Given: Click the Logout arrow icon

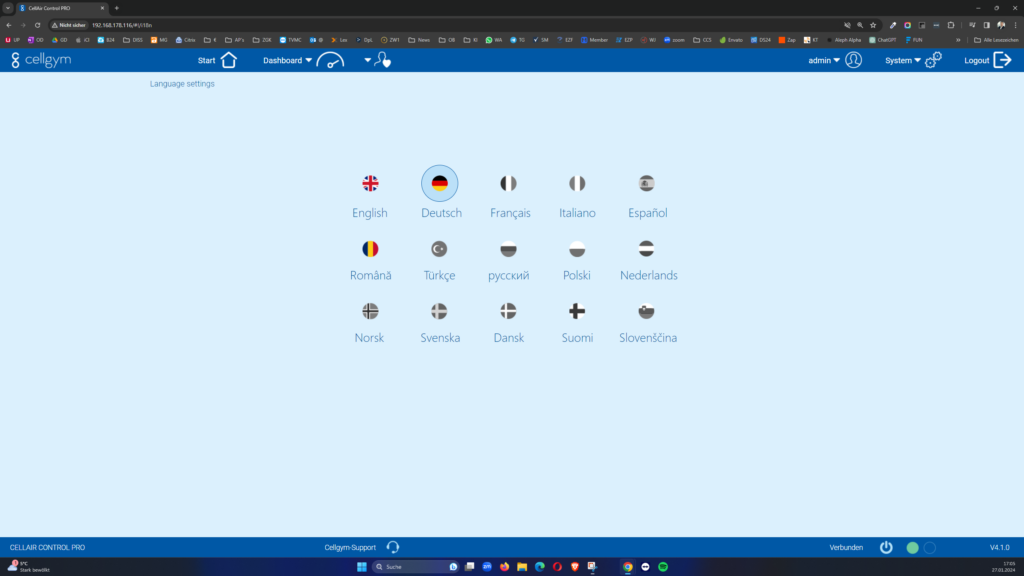Looking at the screenshot, I should tap(1002, 60).
